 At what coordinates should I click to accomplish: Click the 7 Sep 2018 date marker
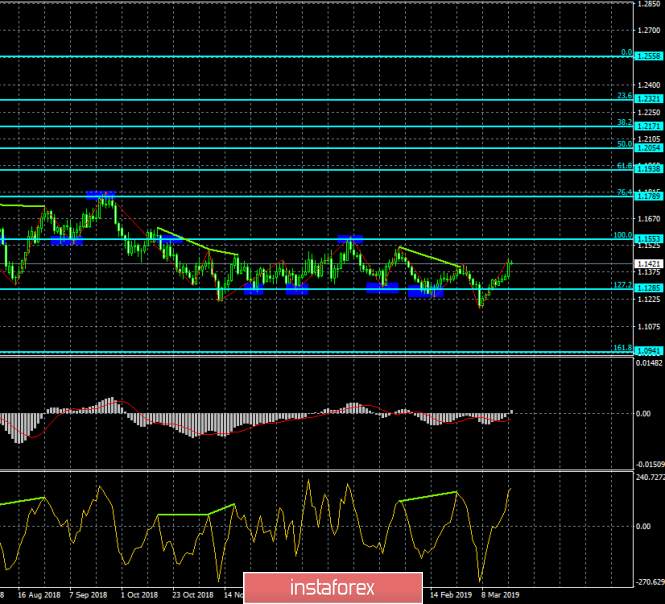click(x=88, y=595)
